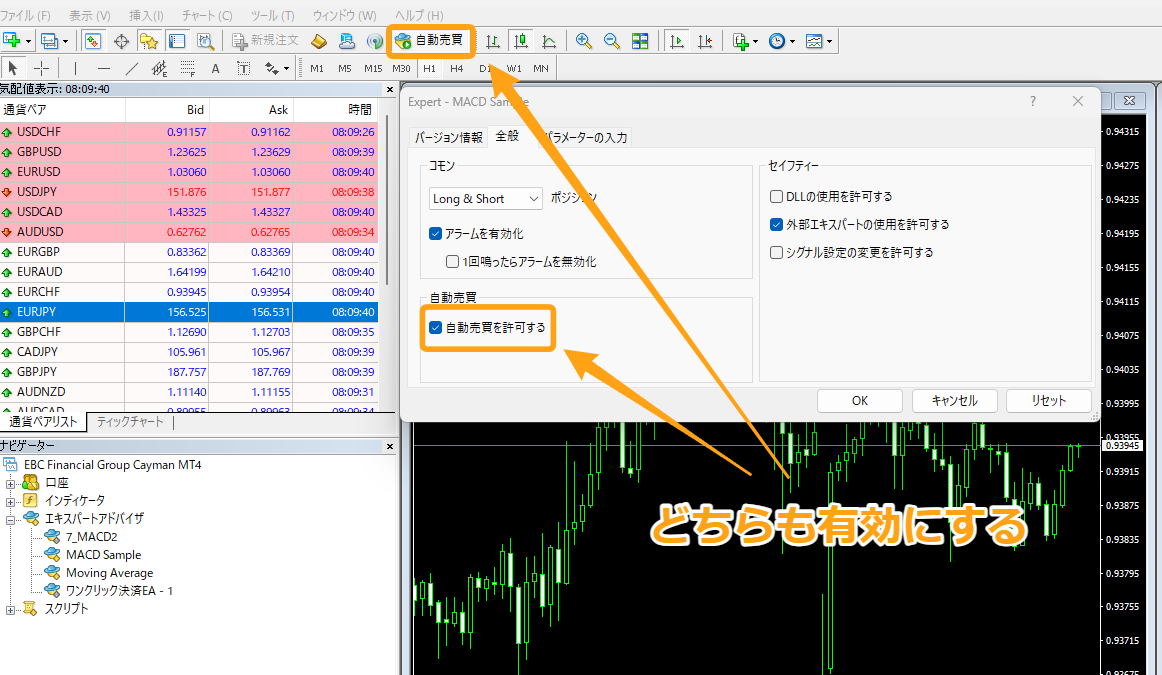This screenshot has width=1162, height=675.
Task: Open the チャート menu
Action: 208,16
